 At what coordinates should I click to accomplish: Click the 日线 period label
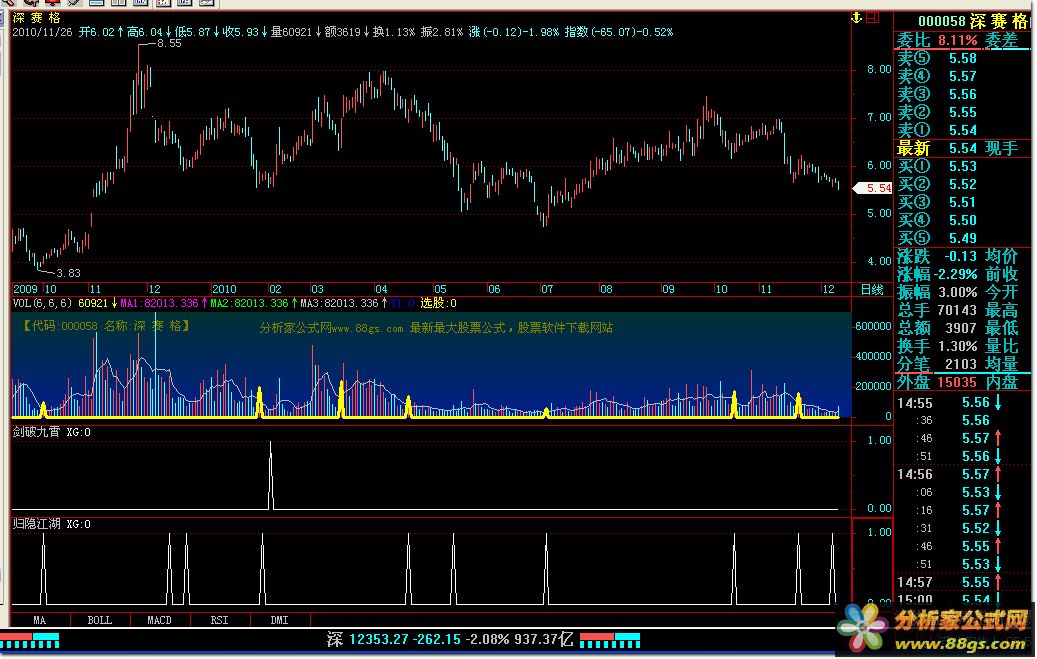pos(872,290)
